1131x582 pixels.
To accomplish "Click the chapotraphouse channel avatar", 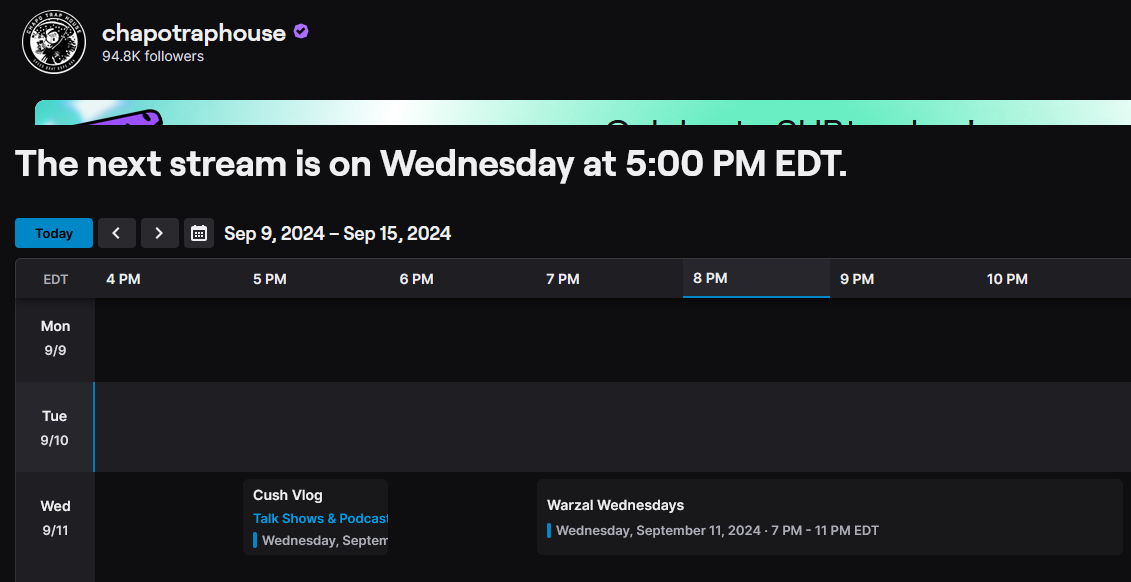I will click(x=54, y=42).
